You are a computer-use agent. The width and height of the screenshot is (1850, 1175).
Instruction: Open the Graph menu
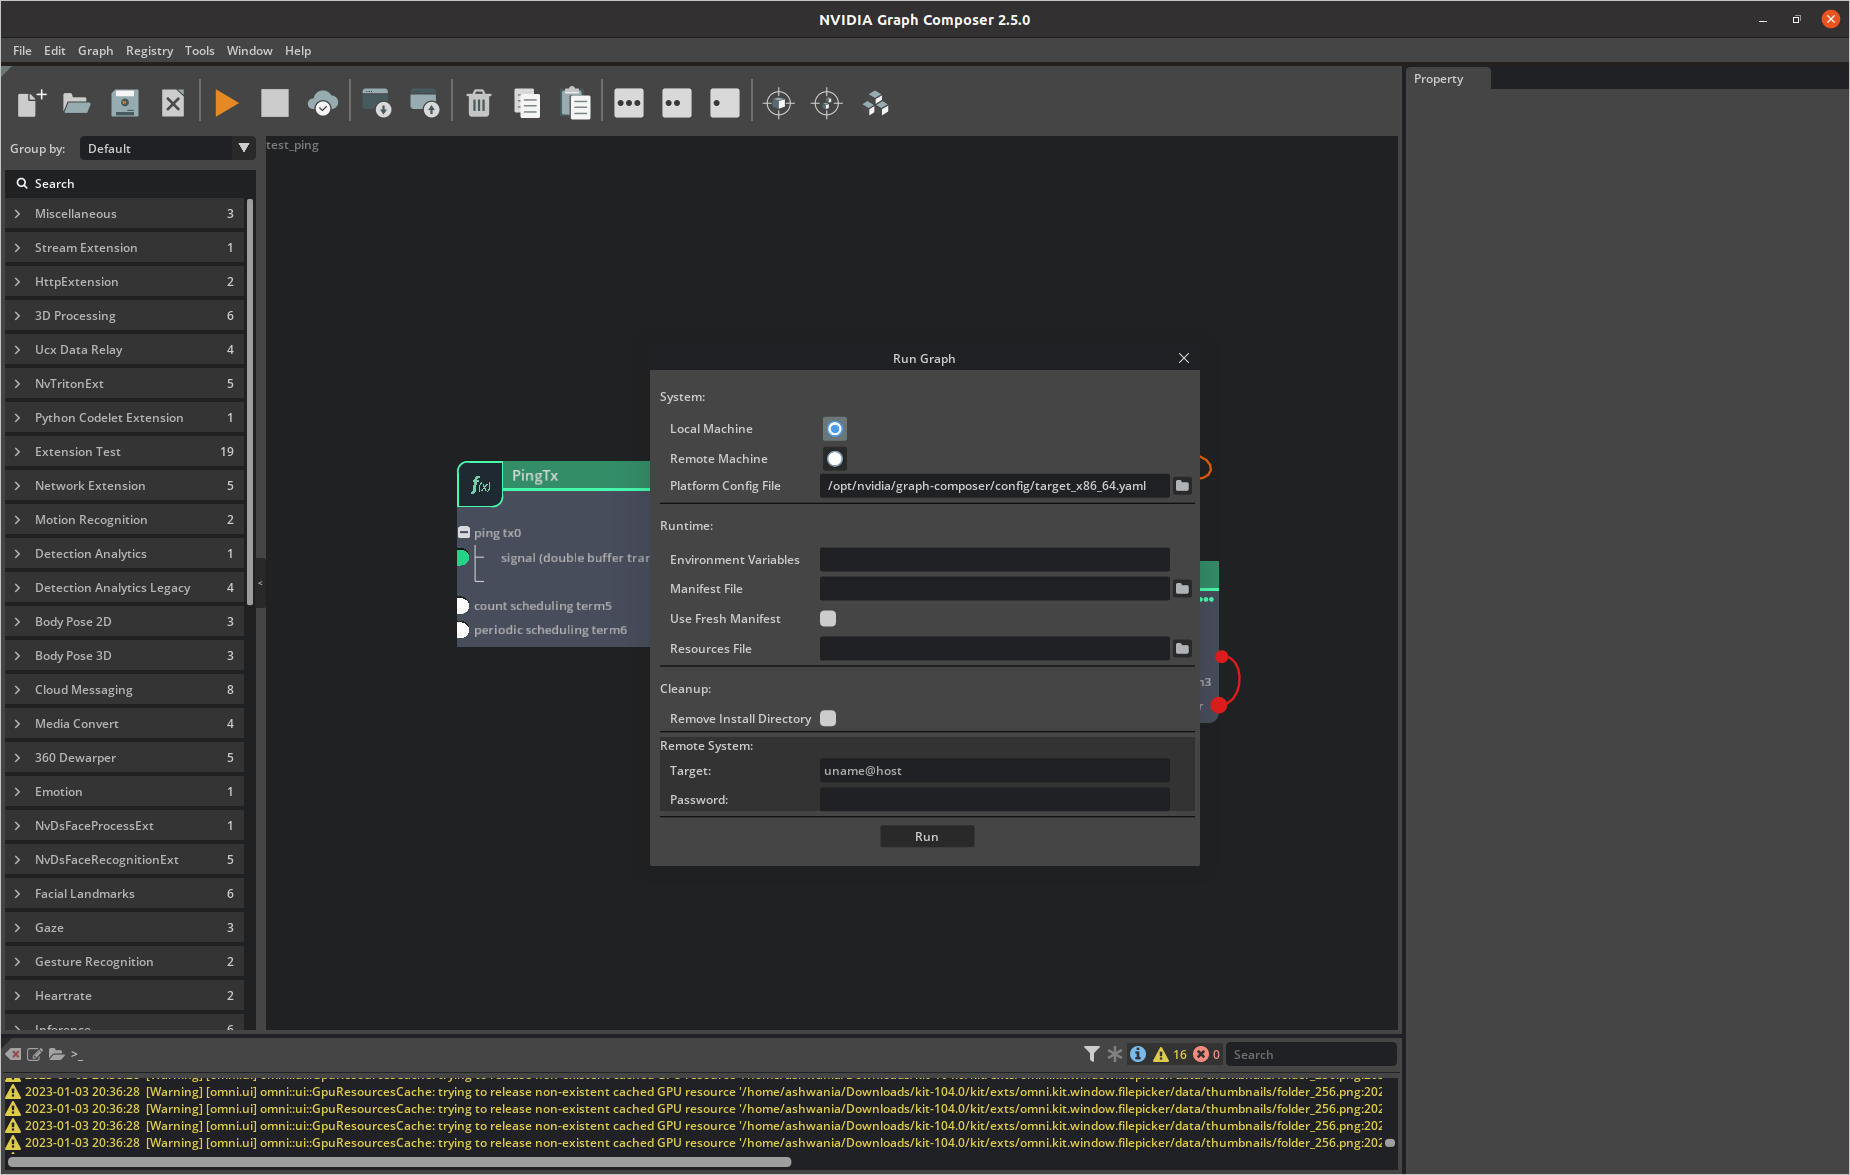tap(96, 51)
